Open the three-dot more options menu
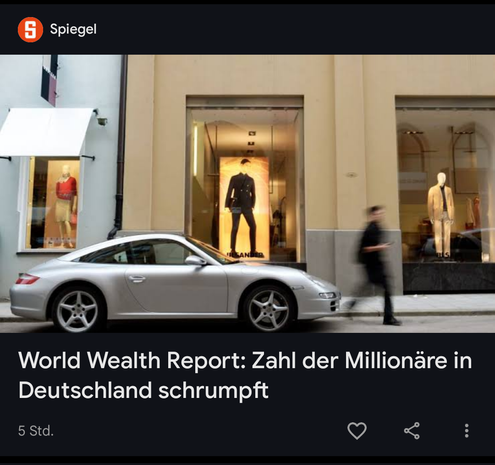Viewport: 495px width, 465px height. (467, 431)
